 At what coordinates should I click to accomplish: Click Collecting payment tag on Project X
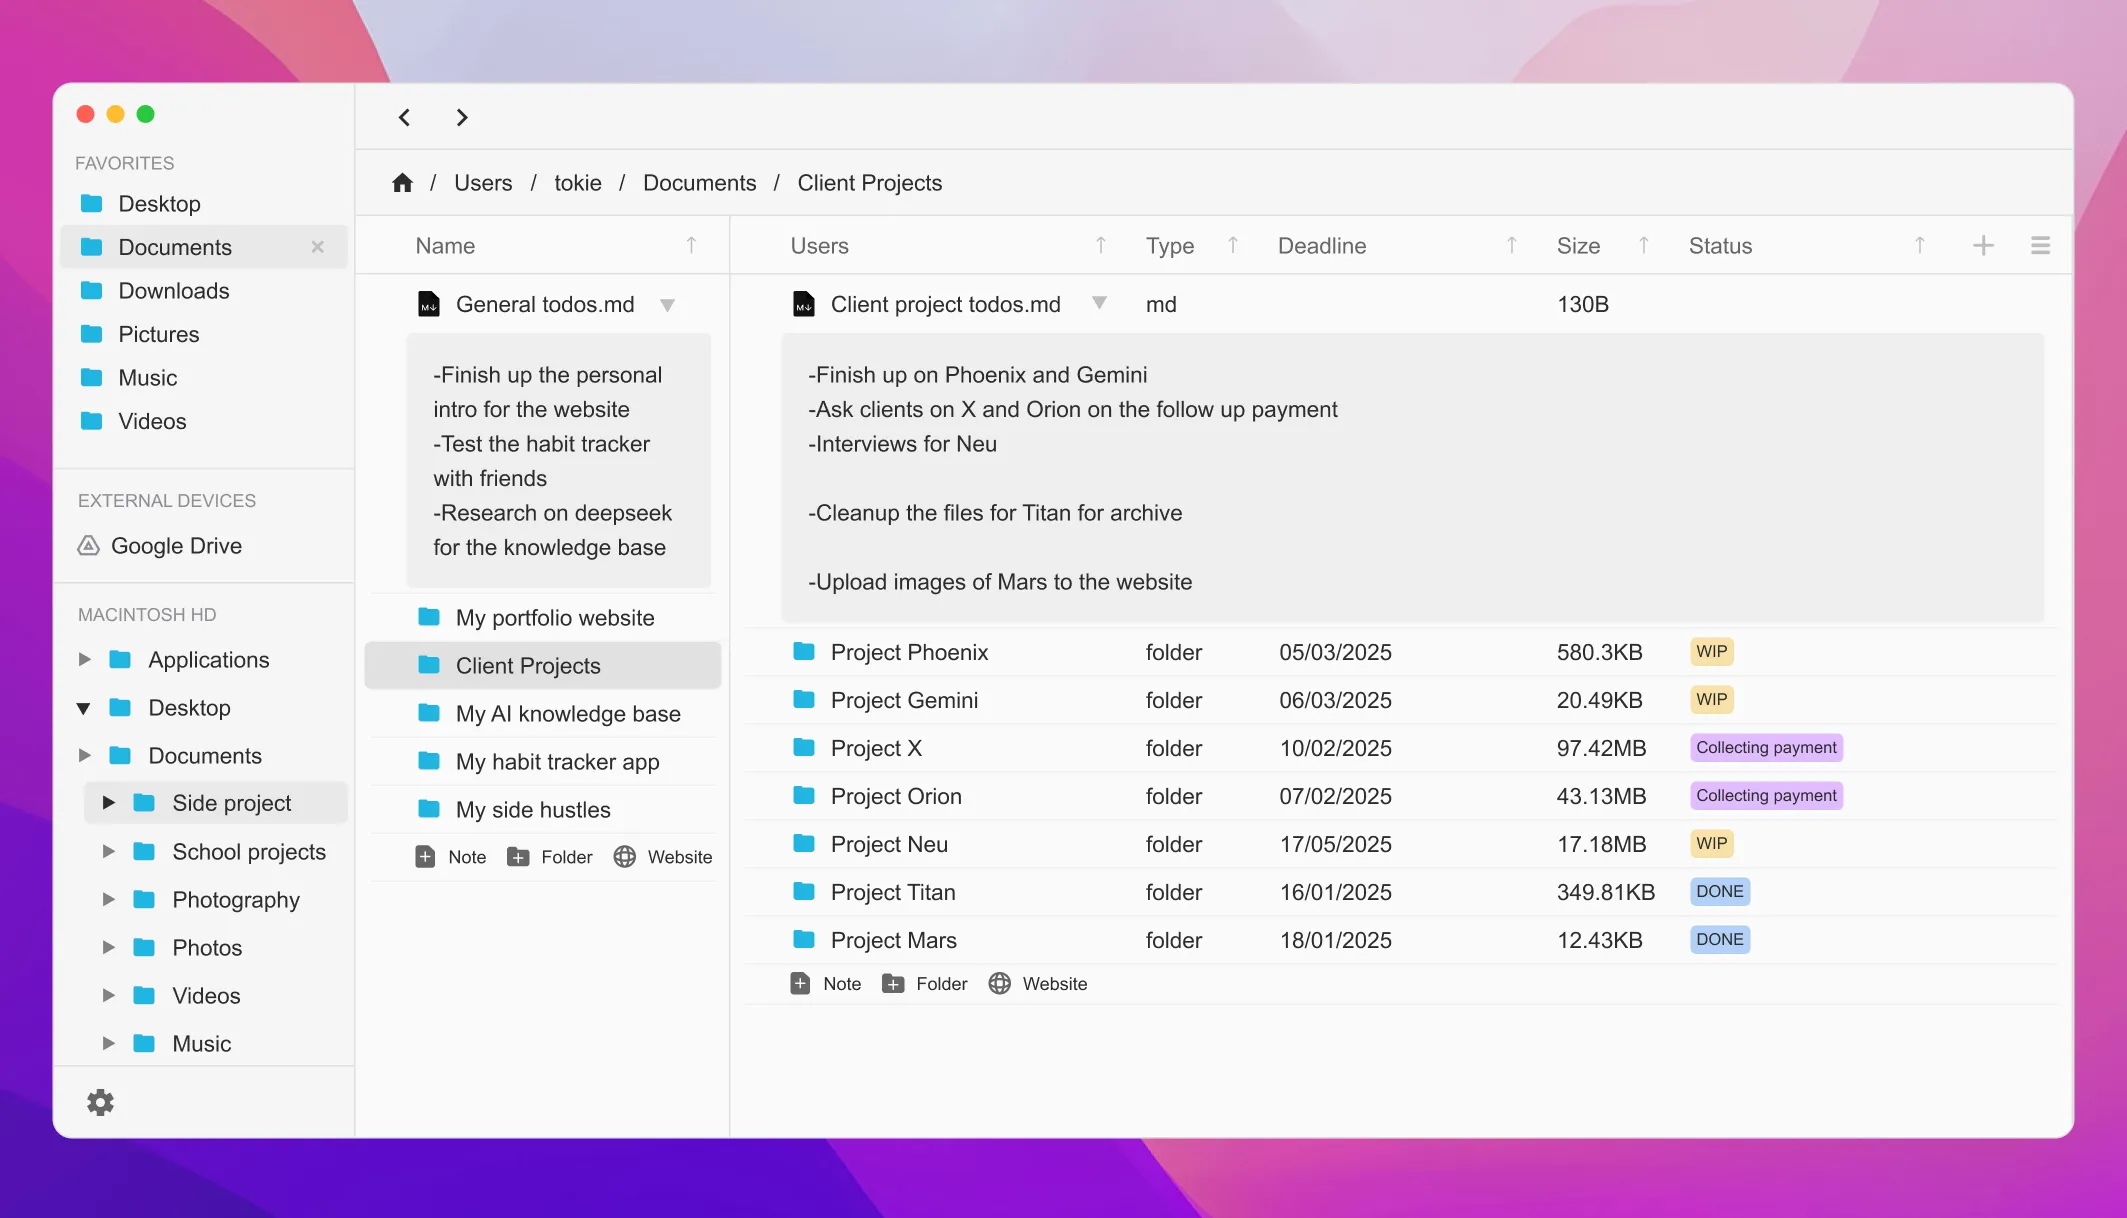pos(1765,748)
